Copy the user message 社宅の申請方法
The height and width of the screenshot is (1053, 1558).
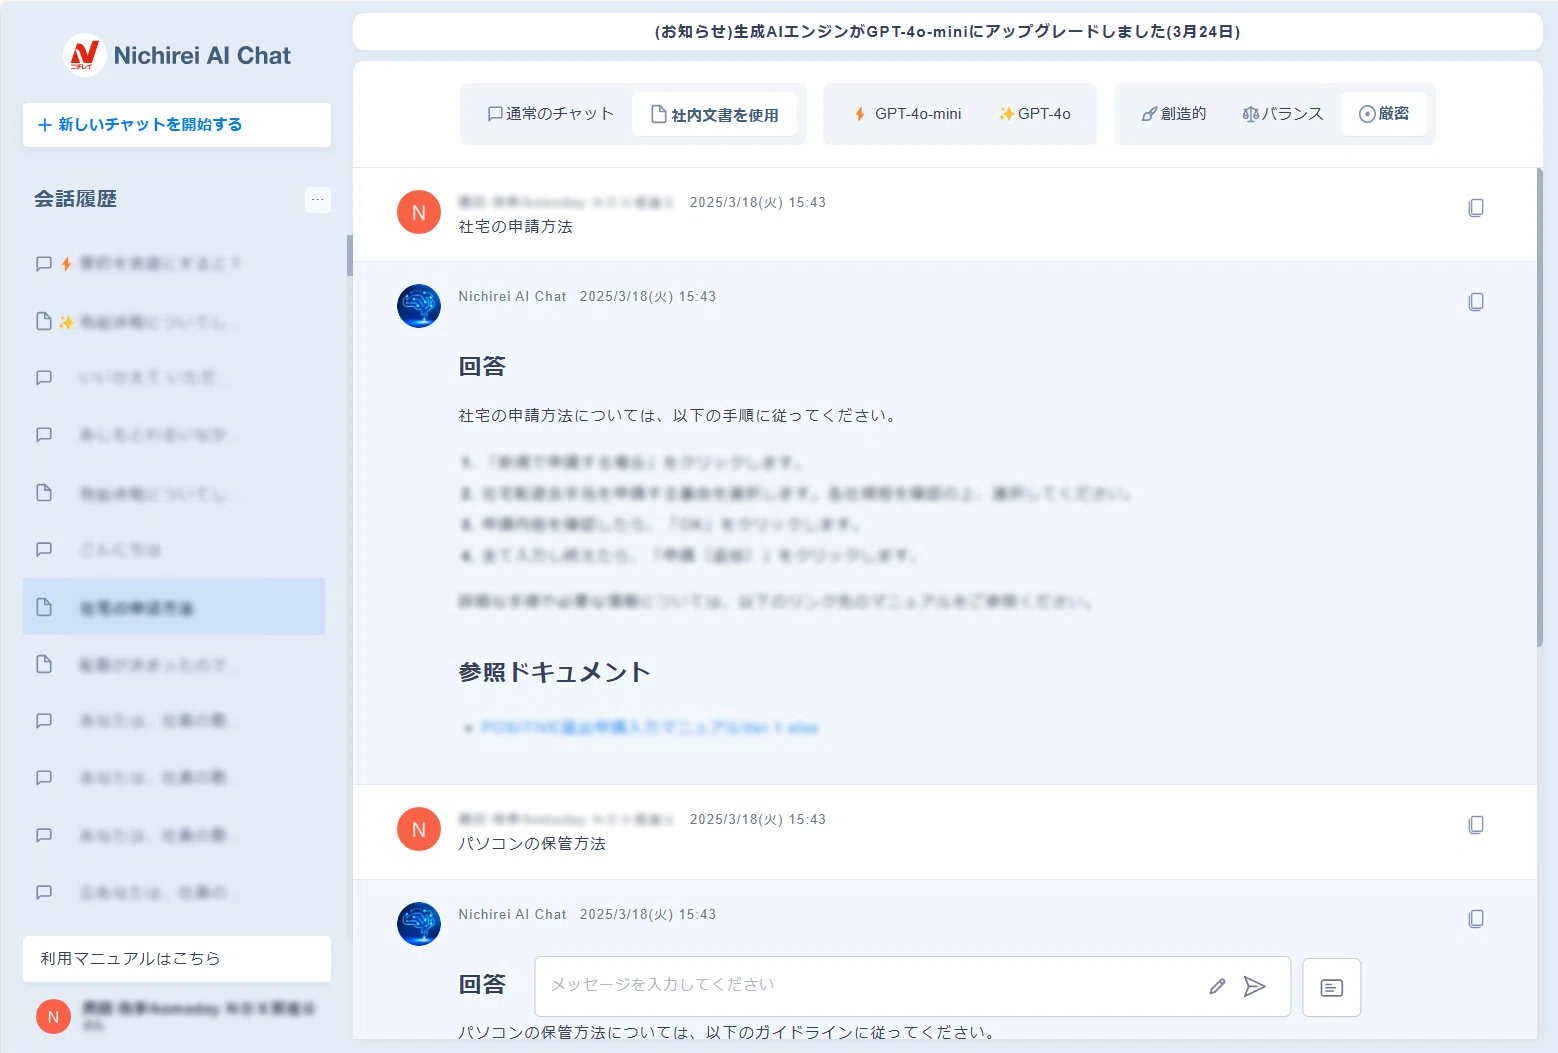[x=1476, y=208]
